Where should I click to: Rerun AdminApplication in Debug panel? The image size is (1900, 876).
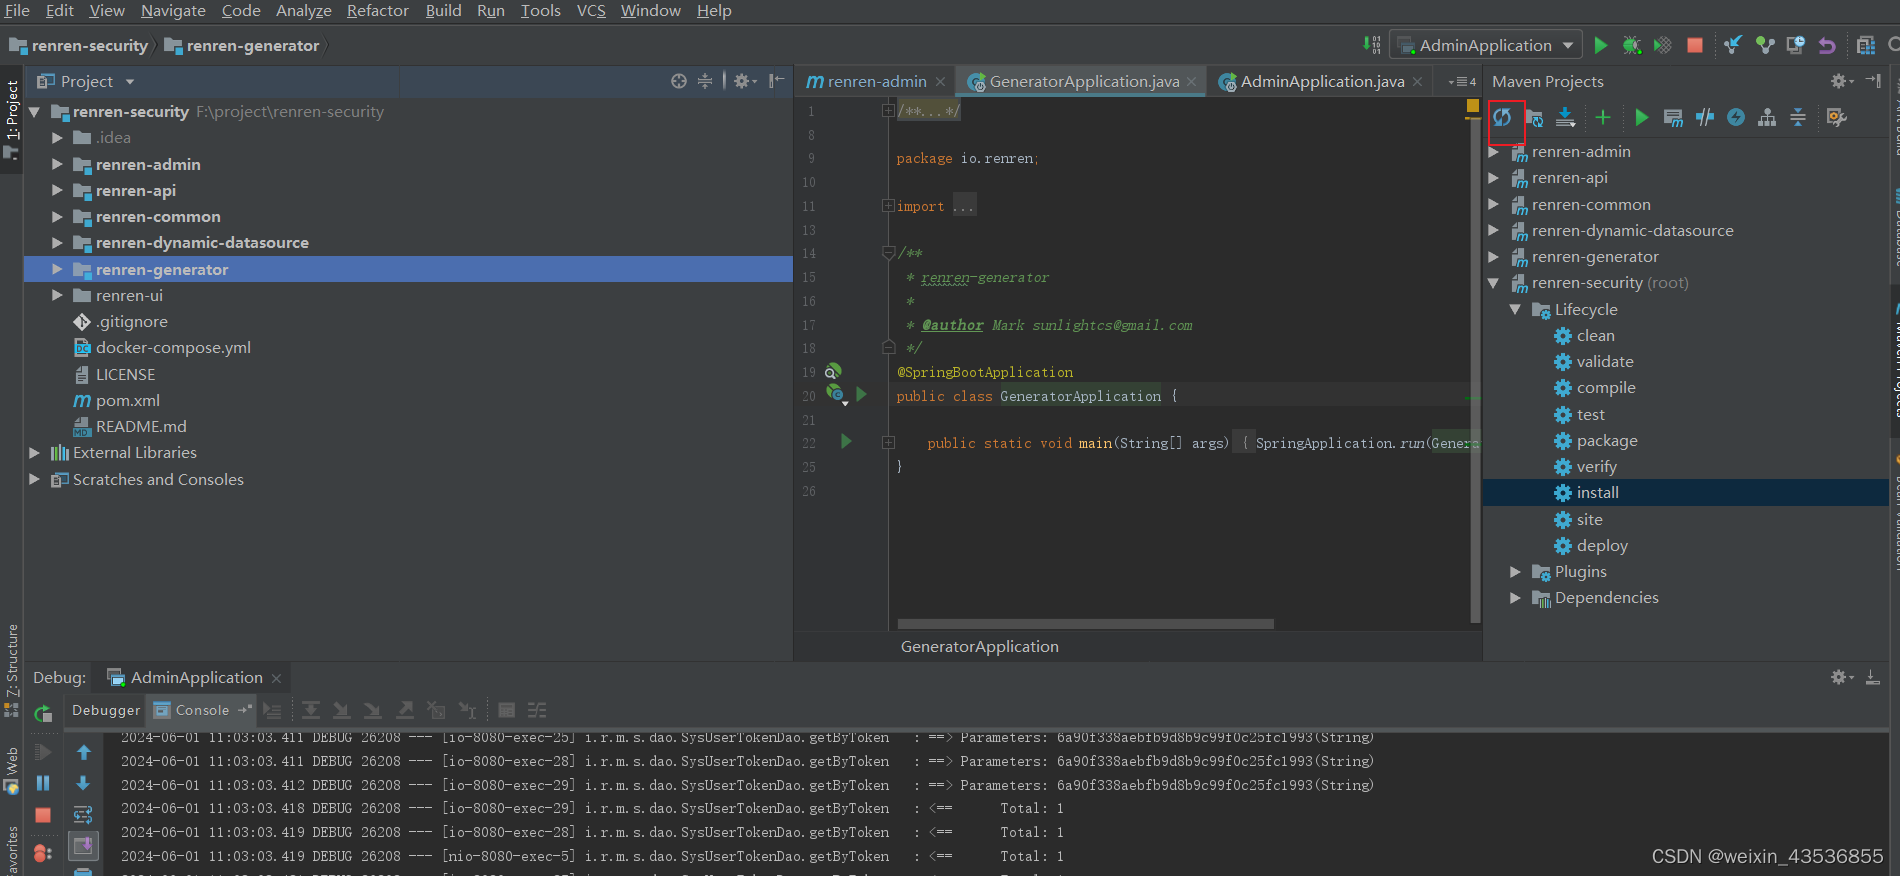pos(43,714)
